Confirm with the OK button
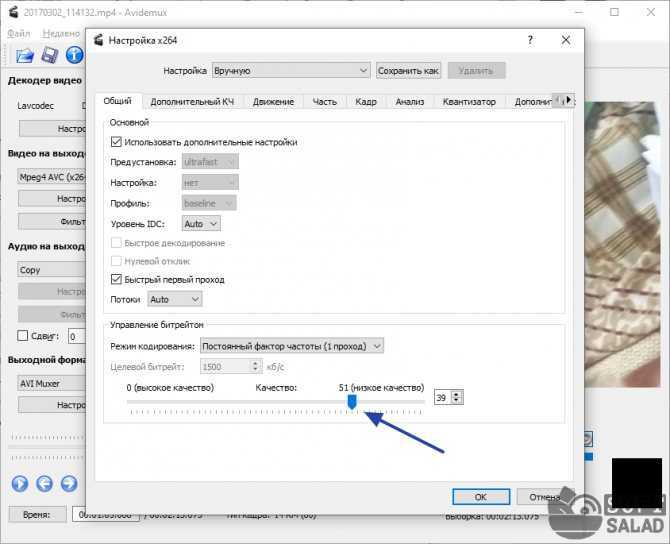This screenshot has width=670, height=544. [x=481, y=497]
